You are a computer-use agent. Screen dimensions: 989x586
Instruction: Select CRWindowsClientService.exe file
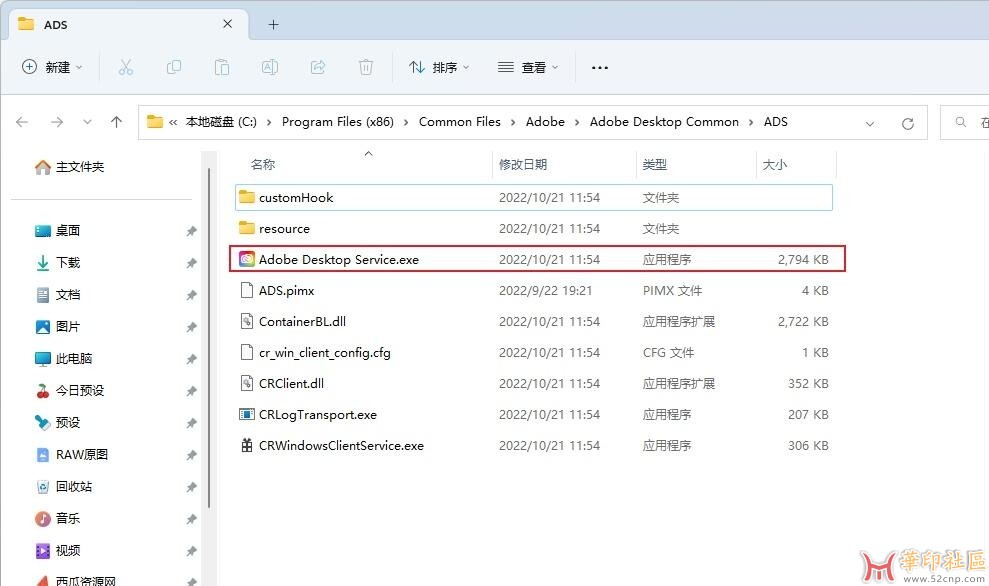534,445
